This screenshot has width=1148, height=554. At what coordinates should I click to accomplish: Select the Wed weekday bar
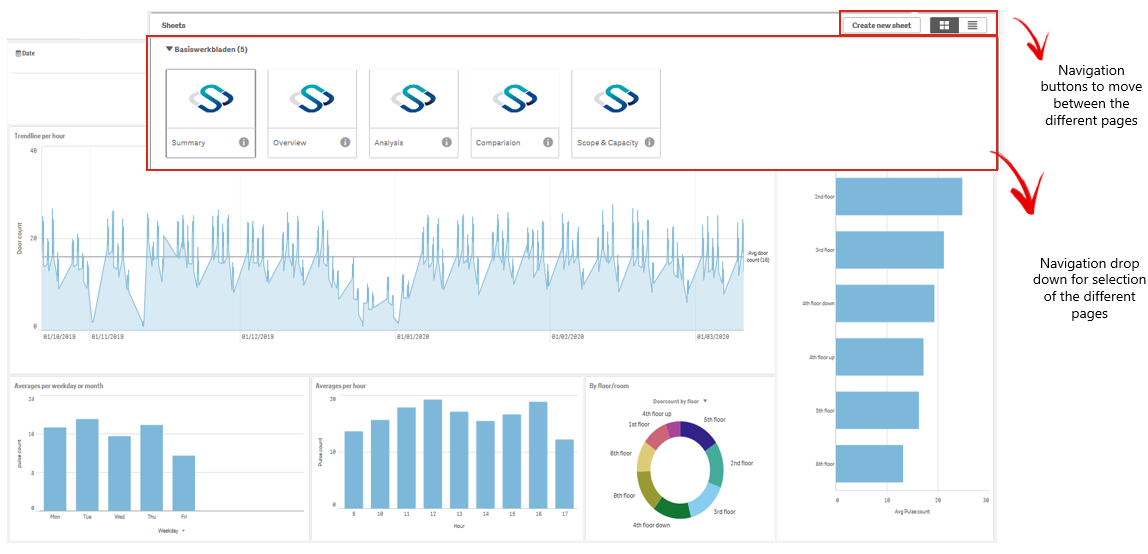pyautogui.click(x=119, y=473)
